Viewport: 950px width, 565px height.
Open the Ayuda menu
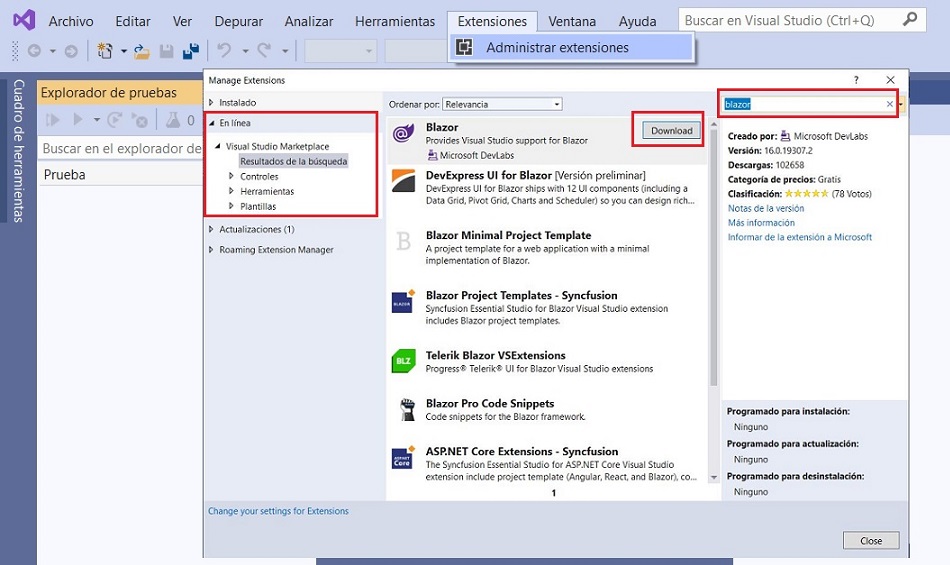click(x=637, y=21)
